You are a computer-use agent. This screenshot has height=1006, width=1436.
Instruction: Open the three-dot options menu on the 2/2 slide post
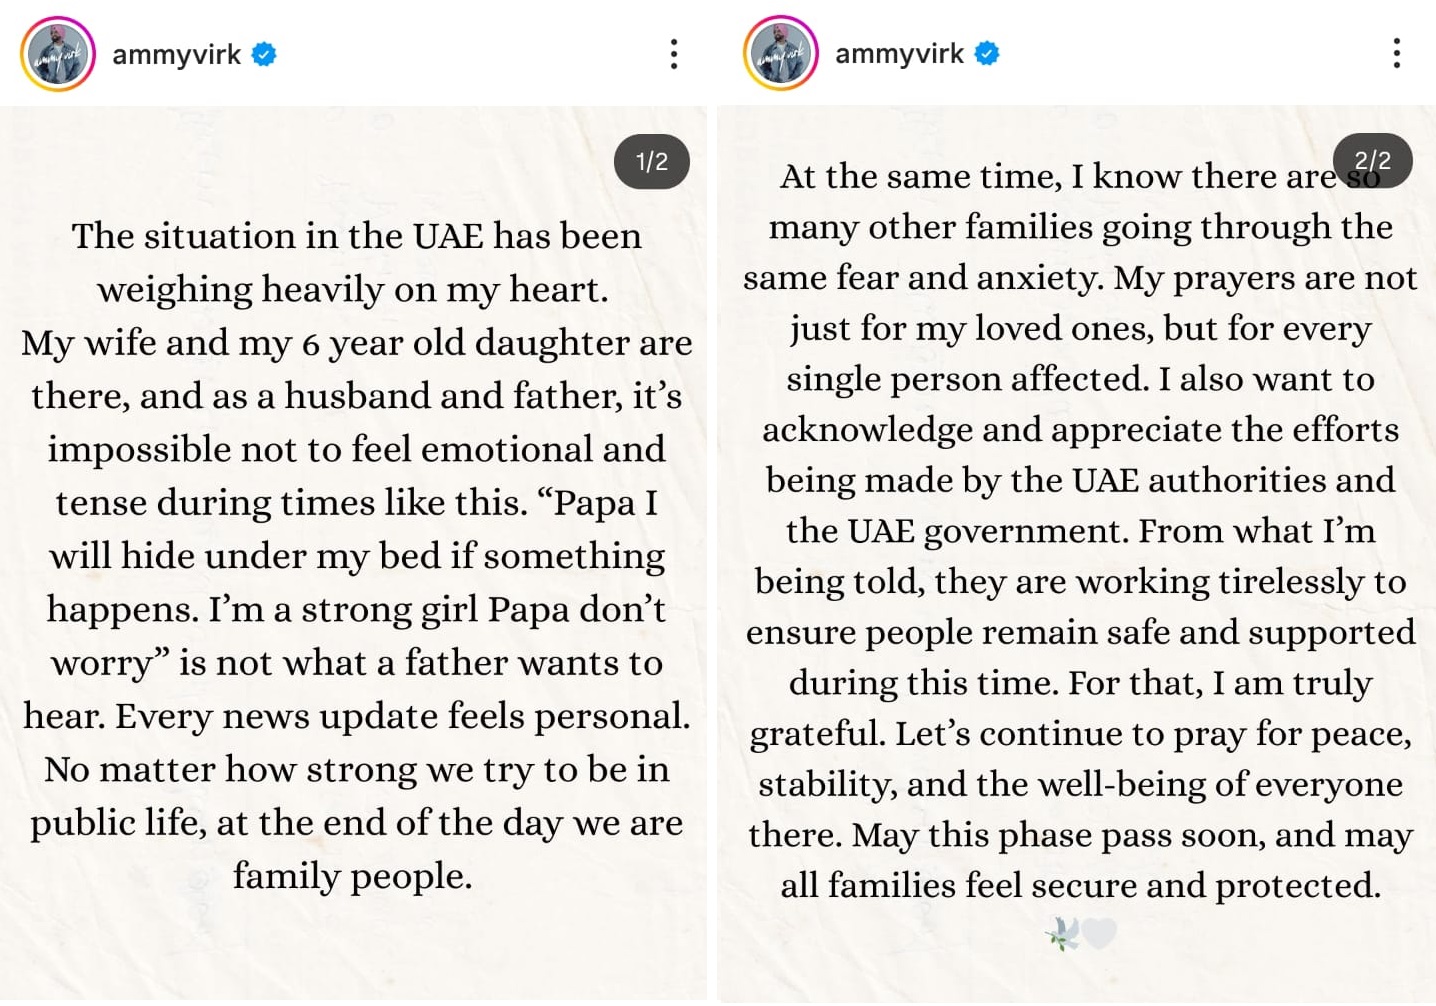1396,54
